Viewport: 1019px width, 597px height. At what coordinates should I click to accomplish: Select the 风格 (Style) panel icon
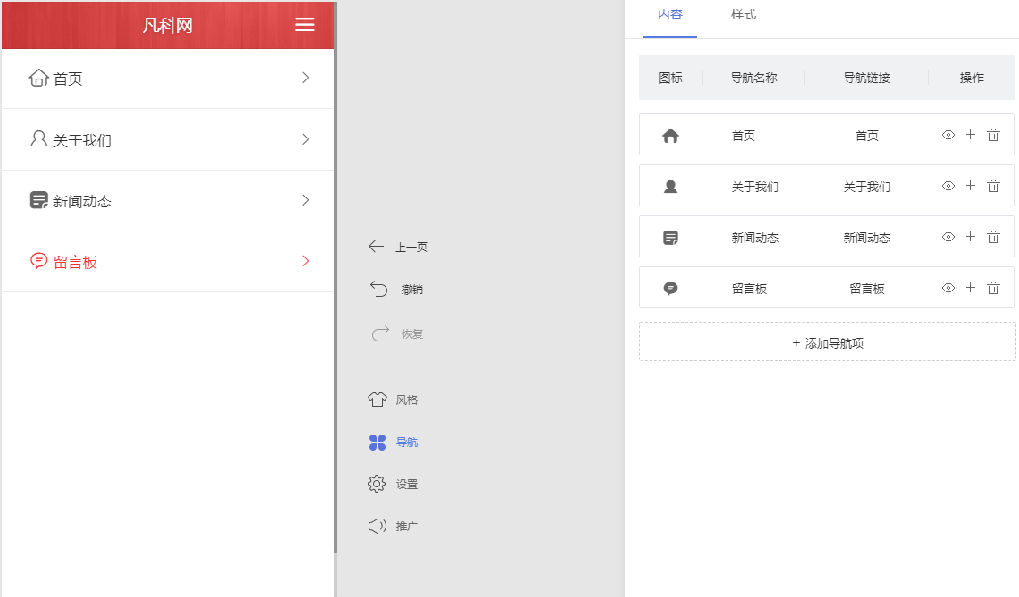click(377, 399)
